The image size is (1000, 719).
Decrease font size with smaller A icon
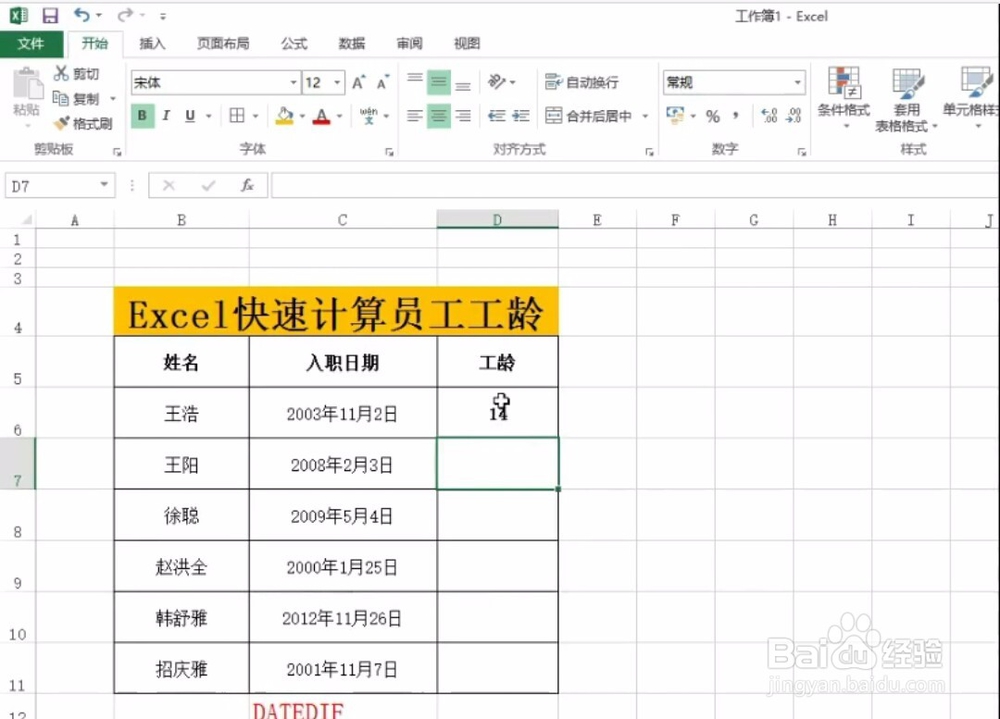[383, 82]
